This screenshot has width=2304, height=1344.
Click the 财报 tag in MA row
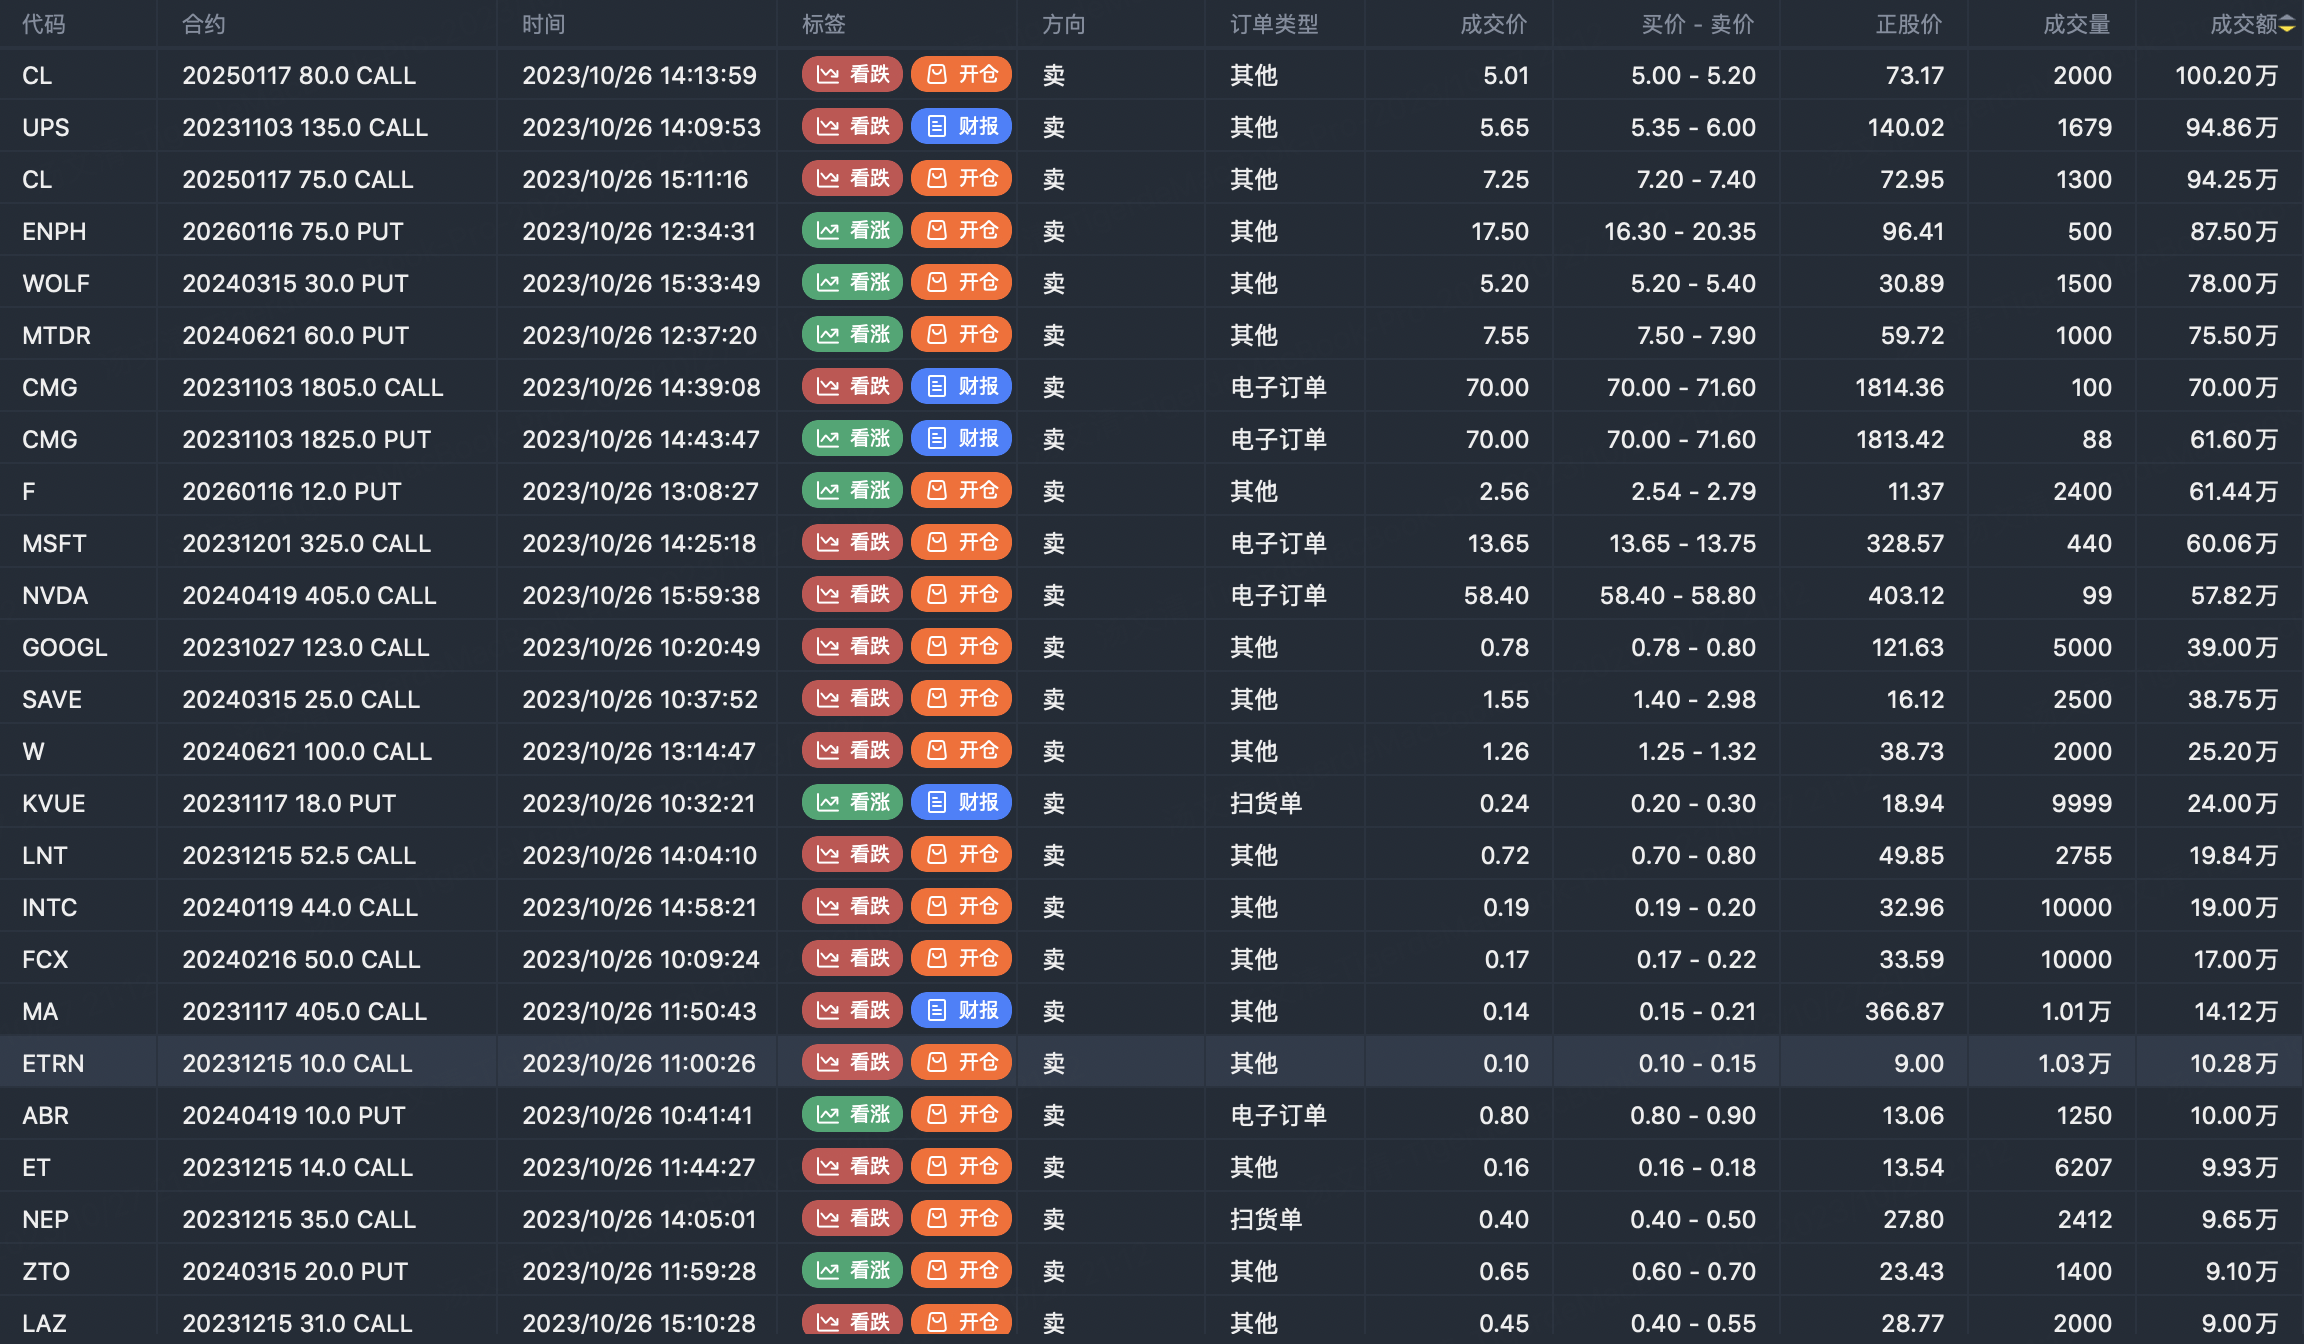pos(961,1011)
